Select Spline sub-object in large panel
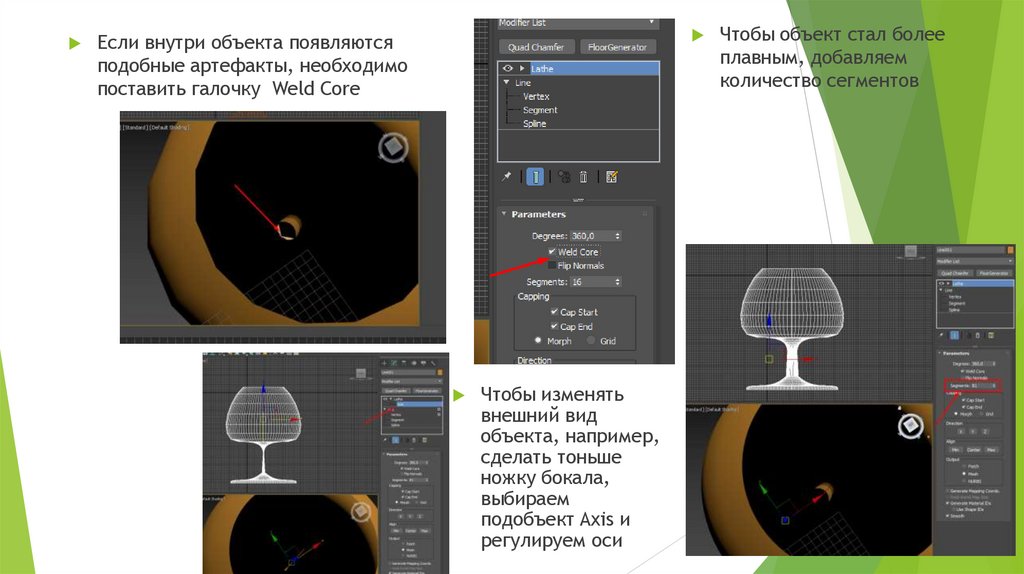Image resolution: width=1024 pixels, height=574 pixels. (534, 123)
